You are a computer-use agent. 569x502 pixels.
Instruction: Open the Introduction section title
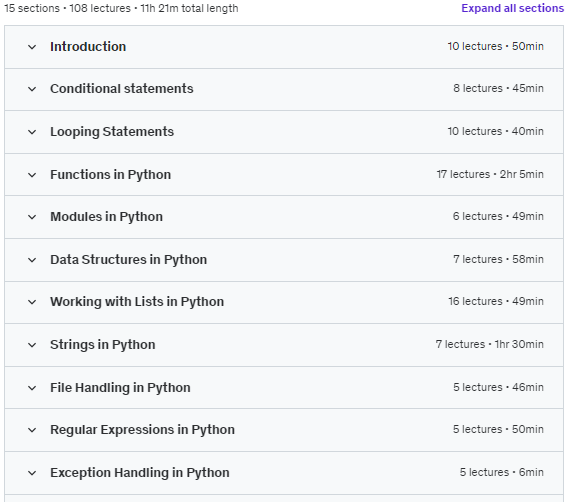(x=88, y=46)
